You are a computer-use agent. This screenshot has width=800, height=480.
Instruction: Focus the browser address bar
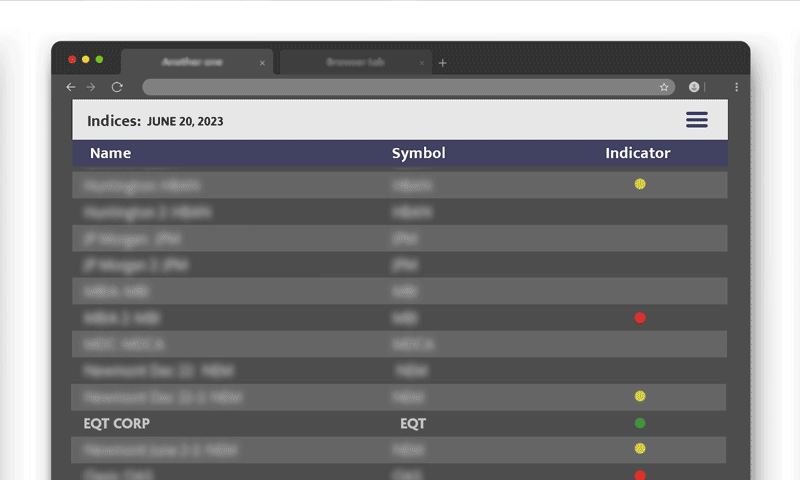400,87
